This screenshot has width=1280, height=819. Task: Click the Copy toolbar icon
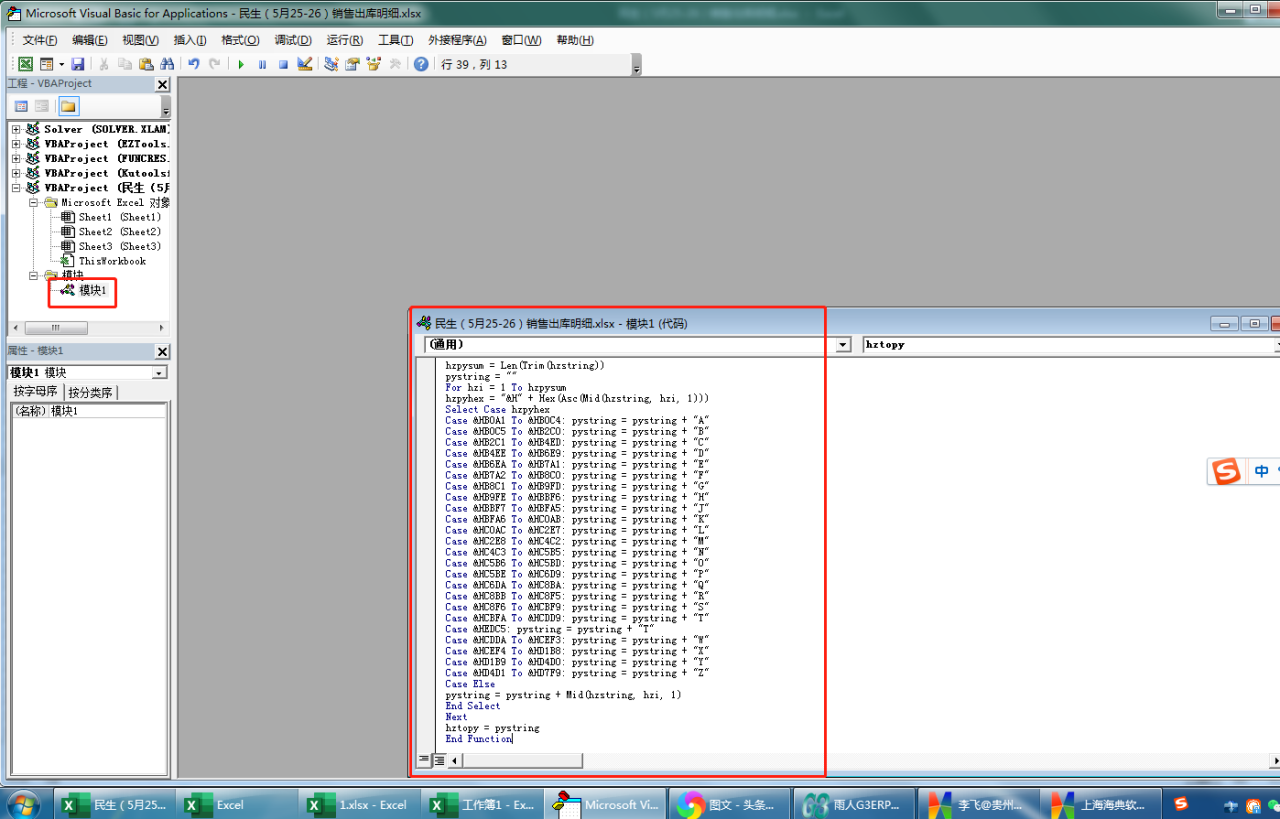(125, 64)
